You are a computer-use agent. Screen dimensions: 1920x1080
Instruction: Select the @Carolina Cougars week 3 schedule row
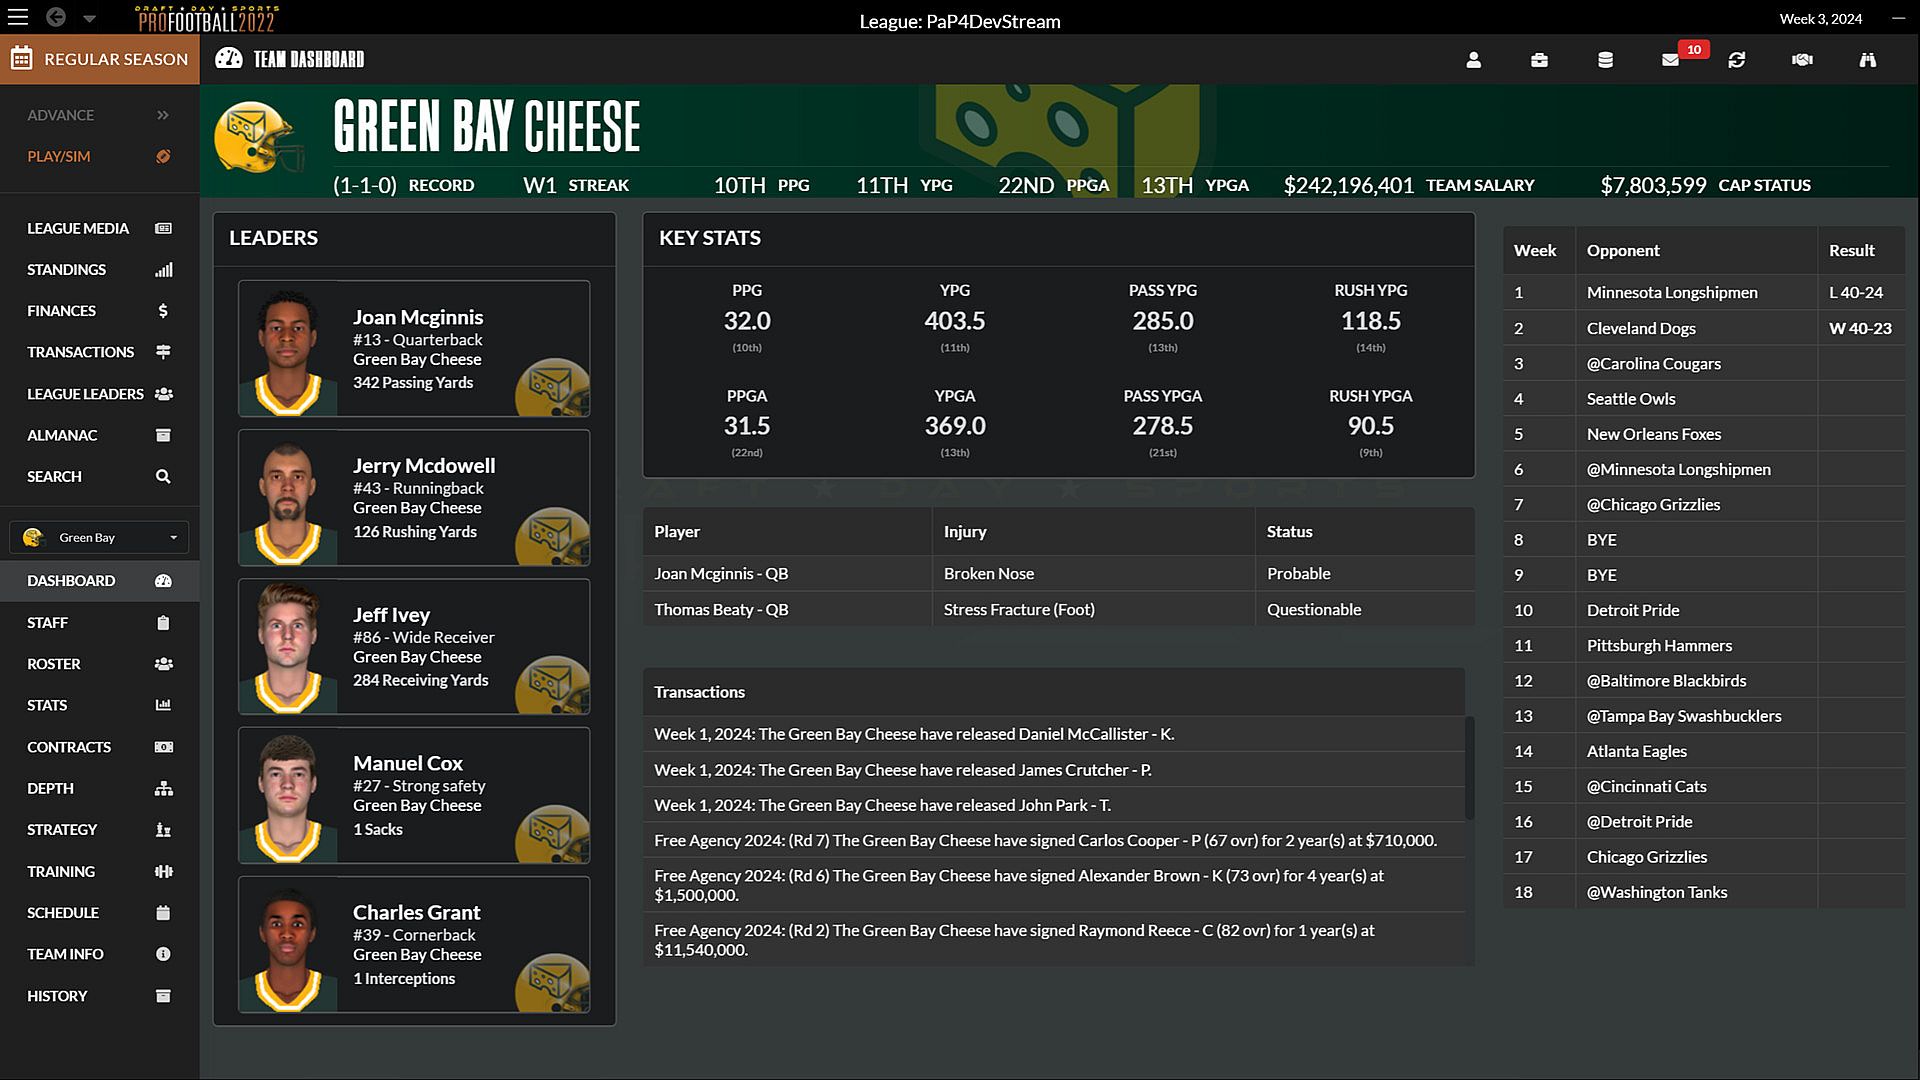point(1653,364)
